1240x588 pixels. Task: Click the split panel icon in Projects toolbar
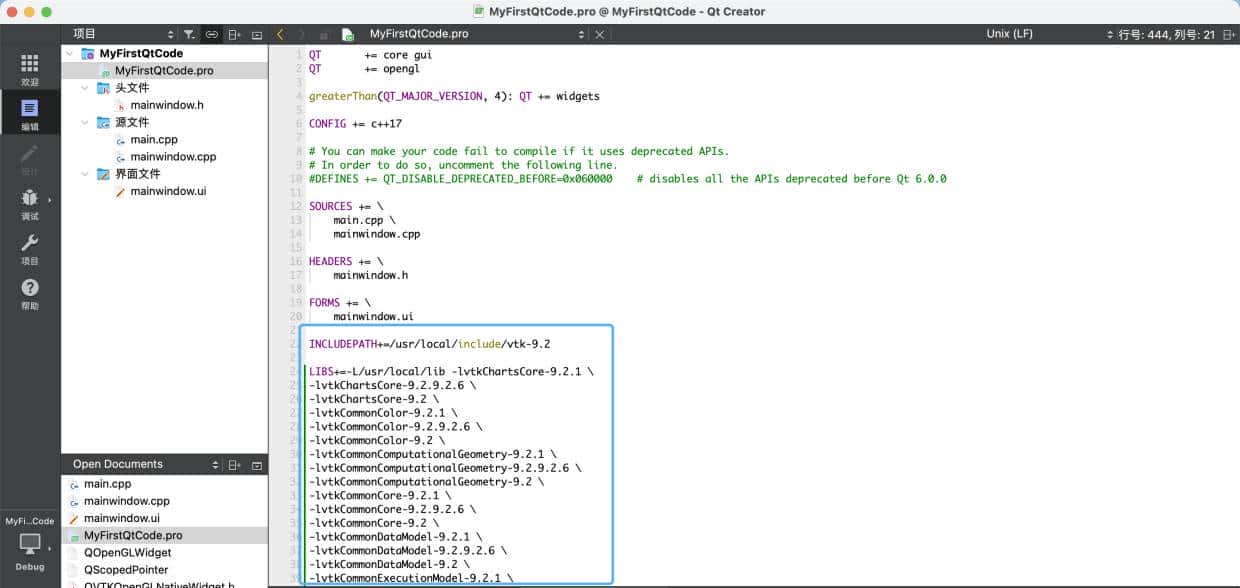tap(233, 33)
